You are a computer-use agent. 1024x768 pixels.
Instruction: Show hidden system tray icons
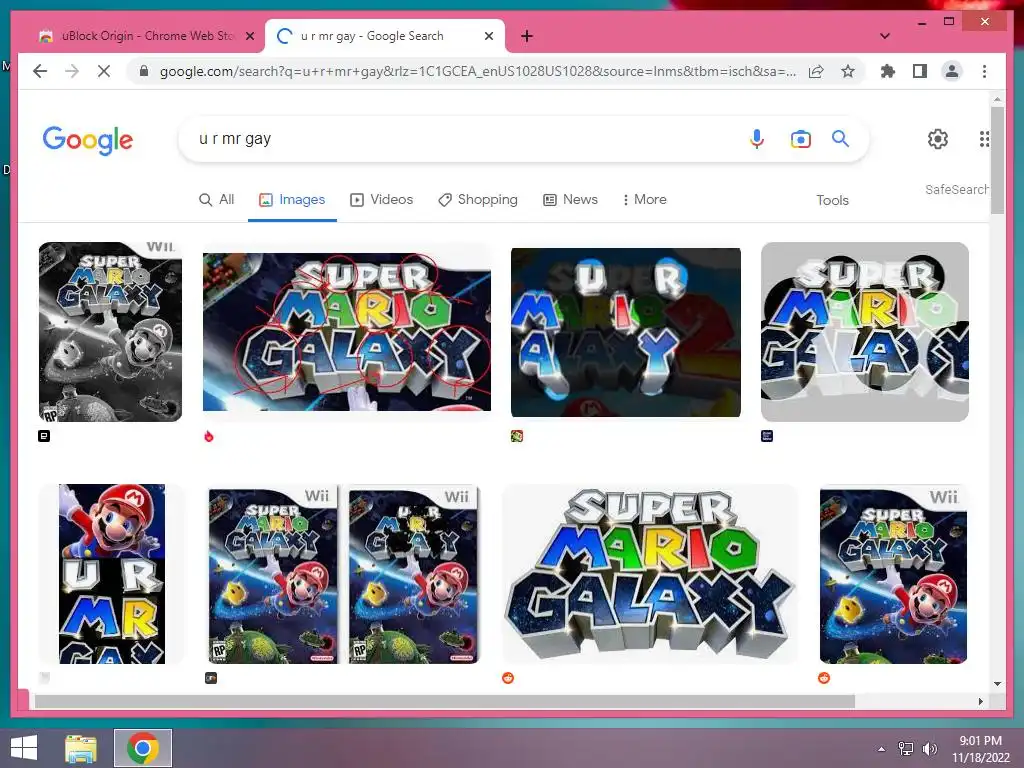click(x=882, y=749)
